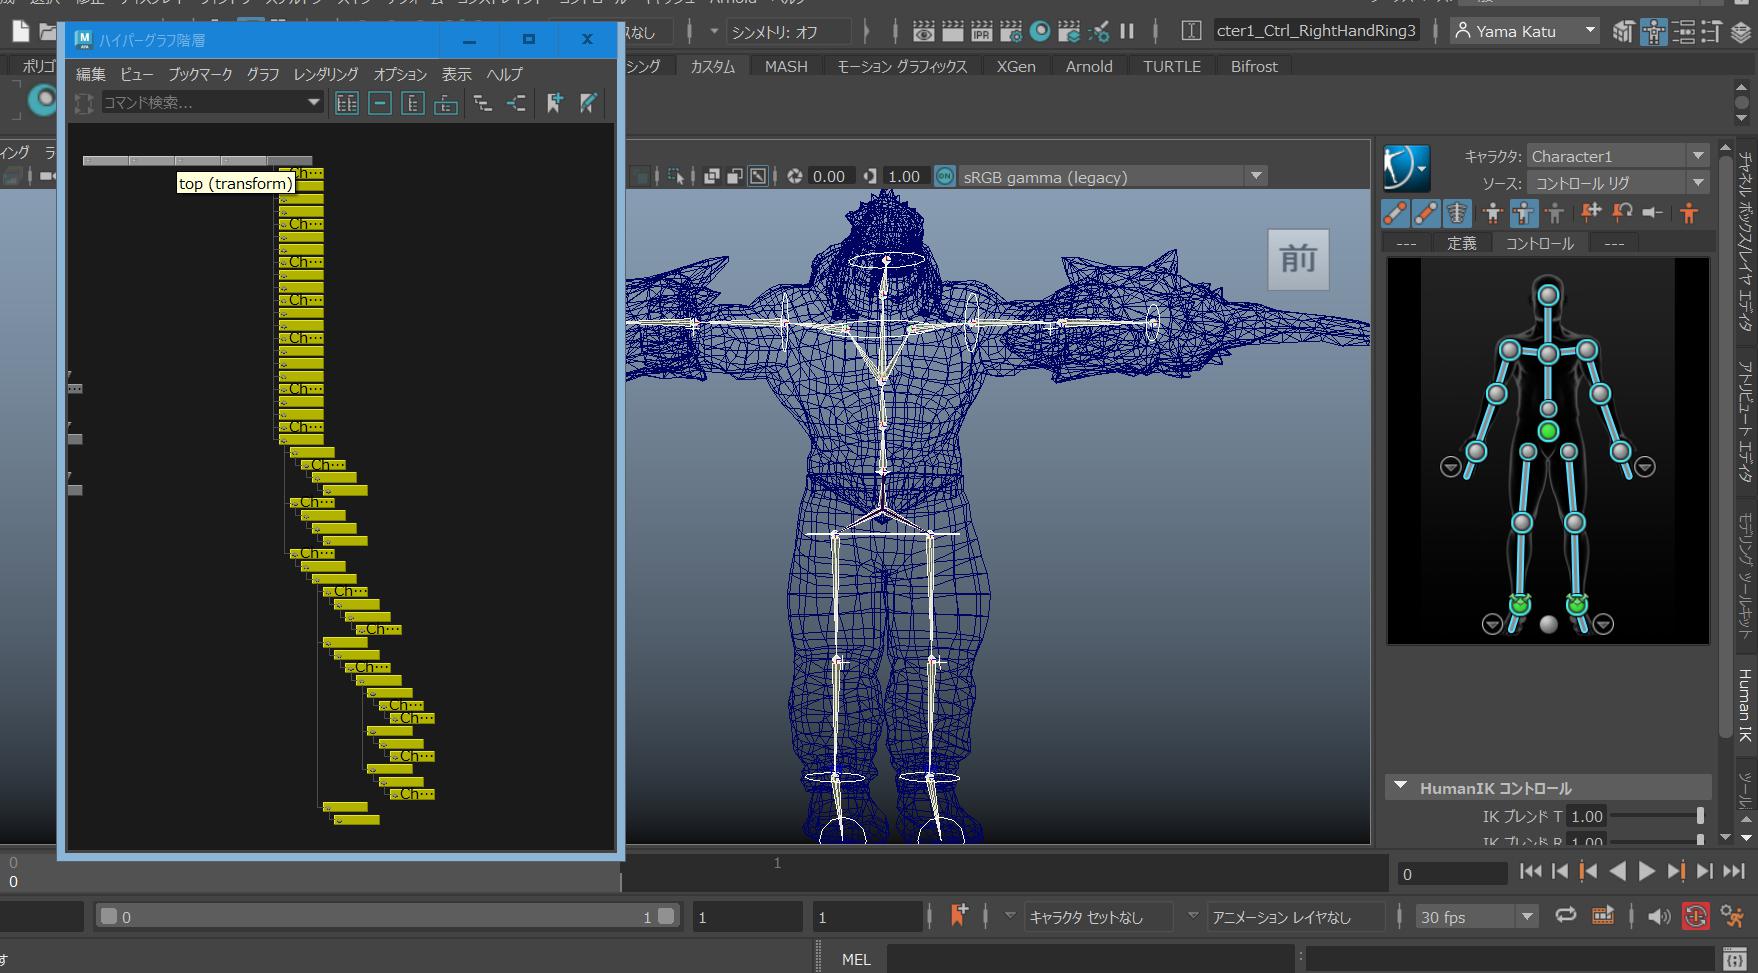Viewport: 1758px width, 973px height.
Task: Click 前 view cube face in viewport
Action: 1298,259
